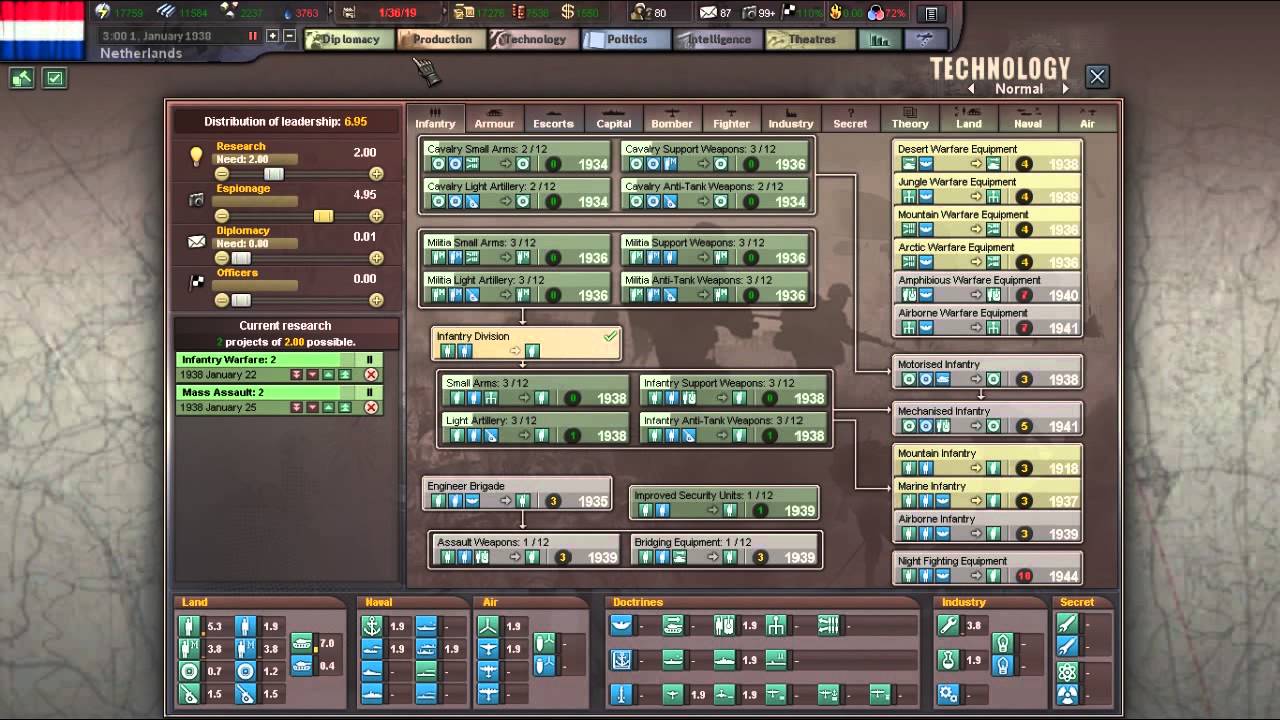Cancel the Infantry Warfare research project
Screen dimensions: 1280x720
click(371, 375)
